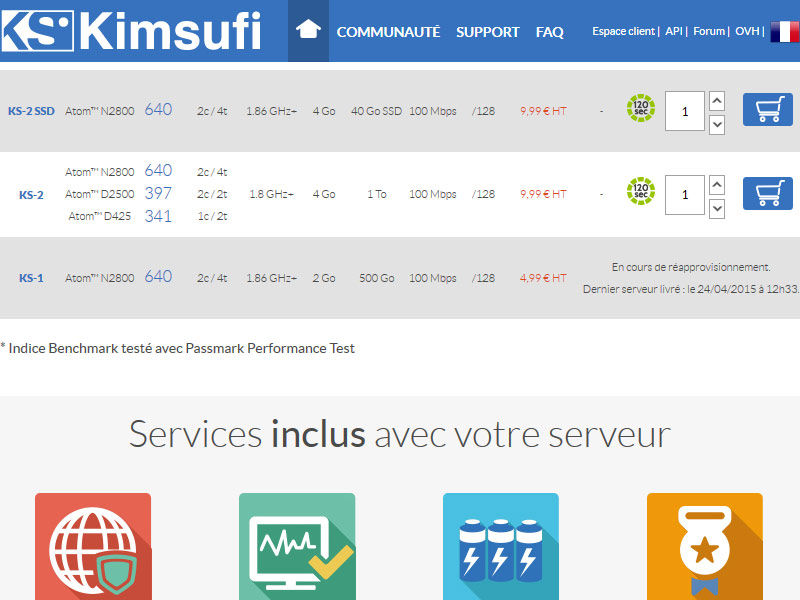Click the 640 benchmark score for KS-1

(x=158, y=276)
